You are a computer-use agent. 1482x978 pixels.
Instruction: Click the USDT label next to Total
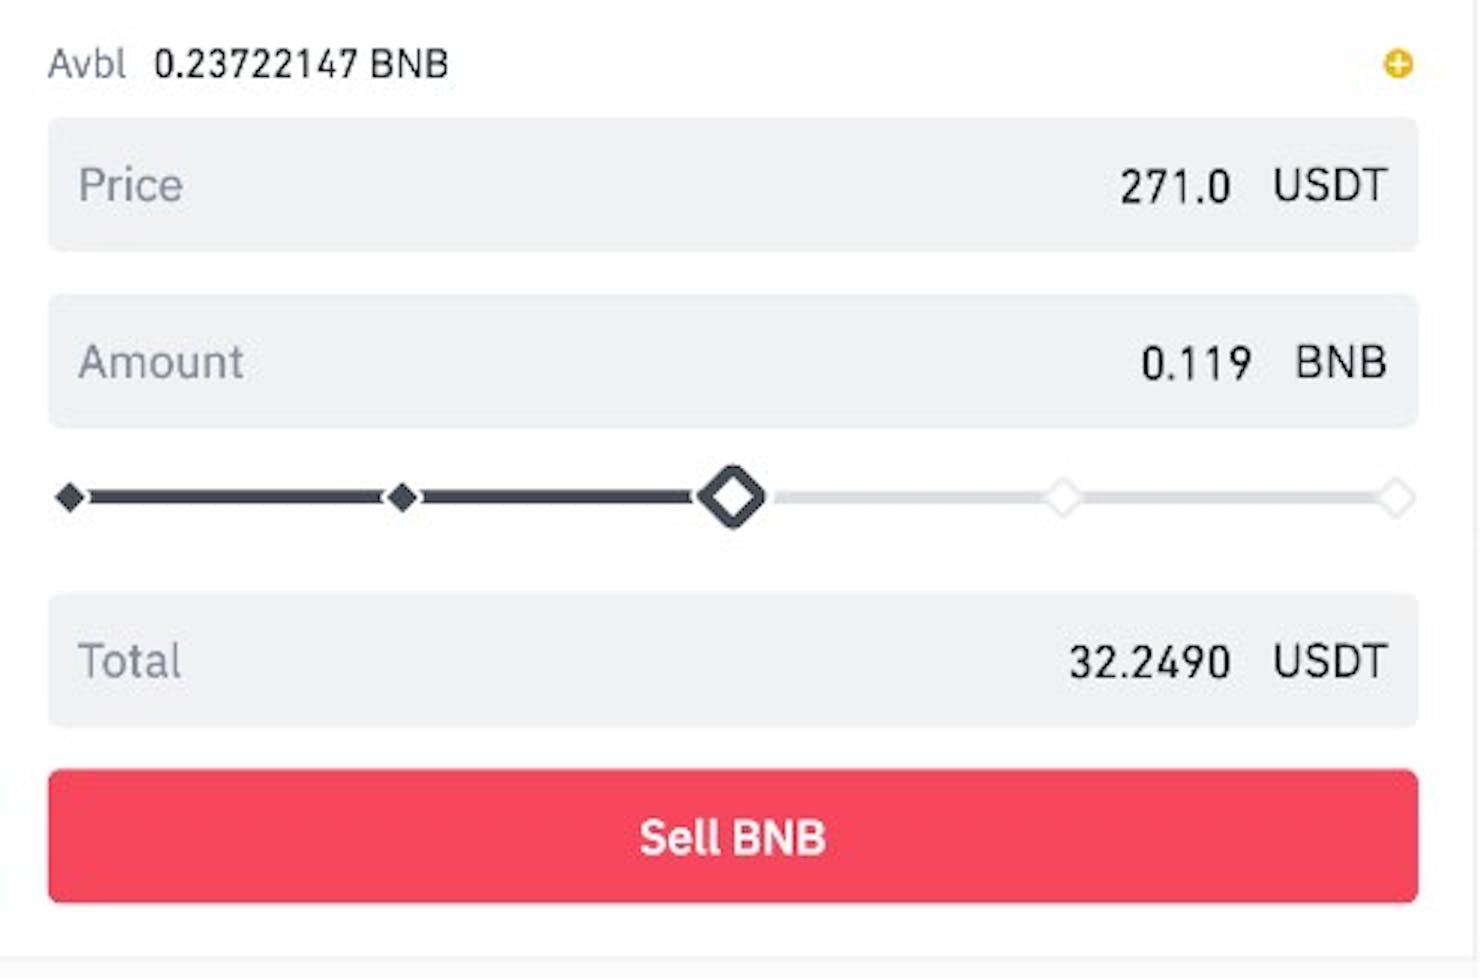click(1332, 660)
